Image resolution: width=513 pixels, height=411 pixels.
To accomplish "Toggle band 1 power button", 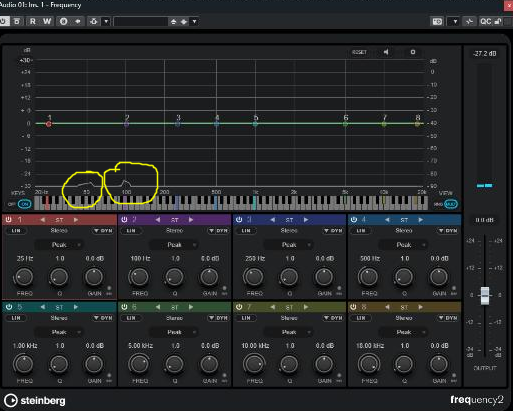I will pos(9,219).
